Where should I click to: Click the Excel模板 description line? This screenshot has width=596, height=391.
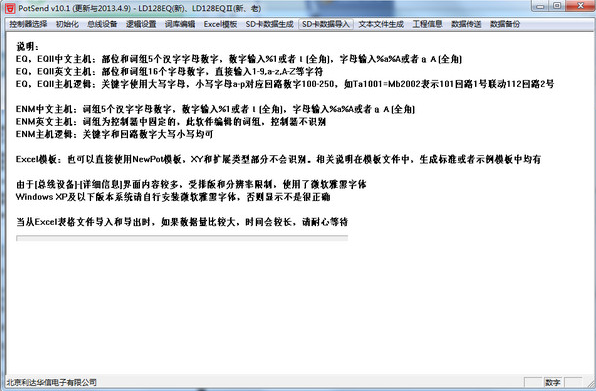278,159
